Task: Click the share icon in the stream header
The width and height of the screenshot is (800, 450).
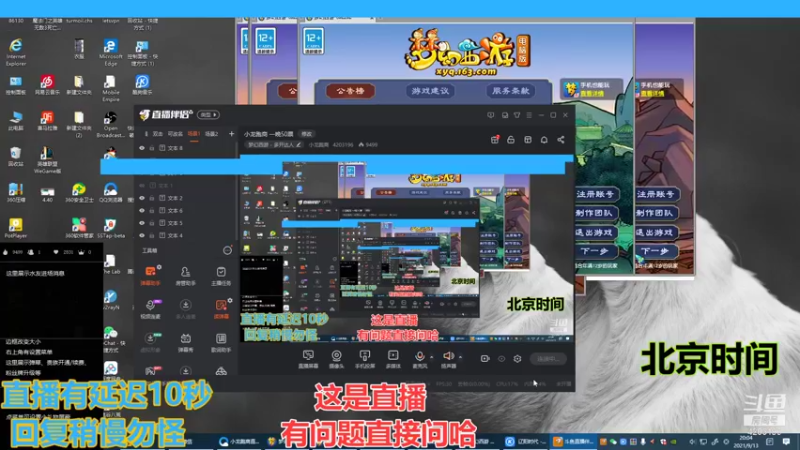Action: [561, 140]
